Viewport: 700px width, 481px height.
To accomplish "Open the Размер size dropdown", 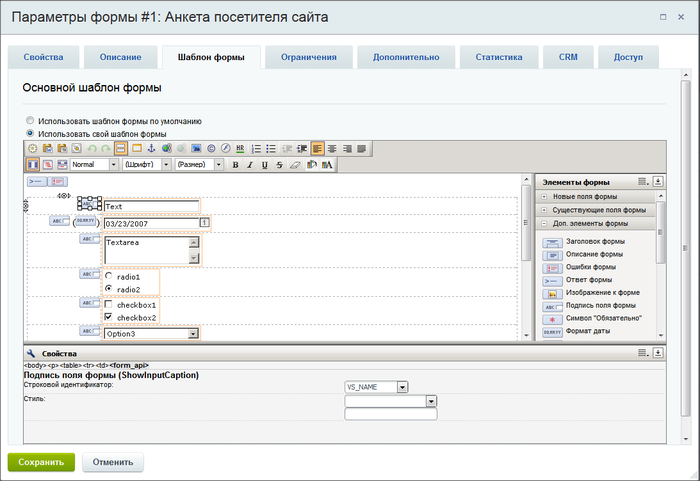I will pos(218,165).
